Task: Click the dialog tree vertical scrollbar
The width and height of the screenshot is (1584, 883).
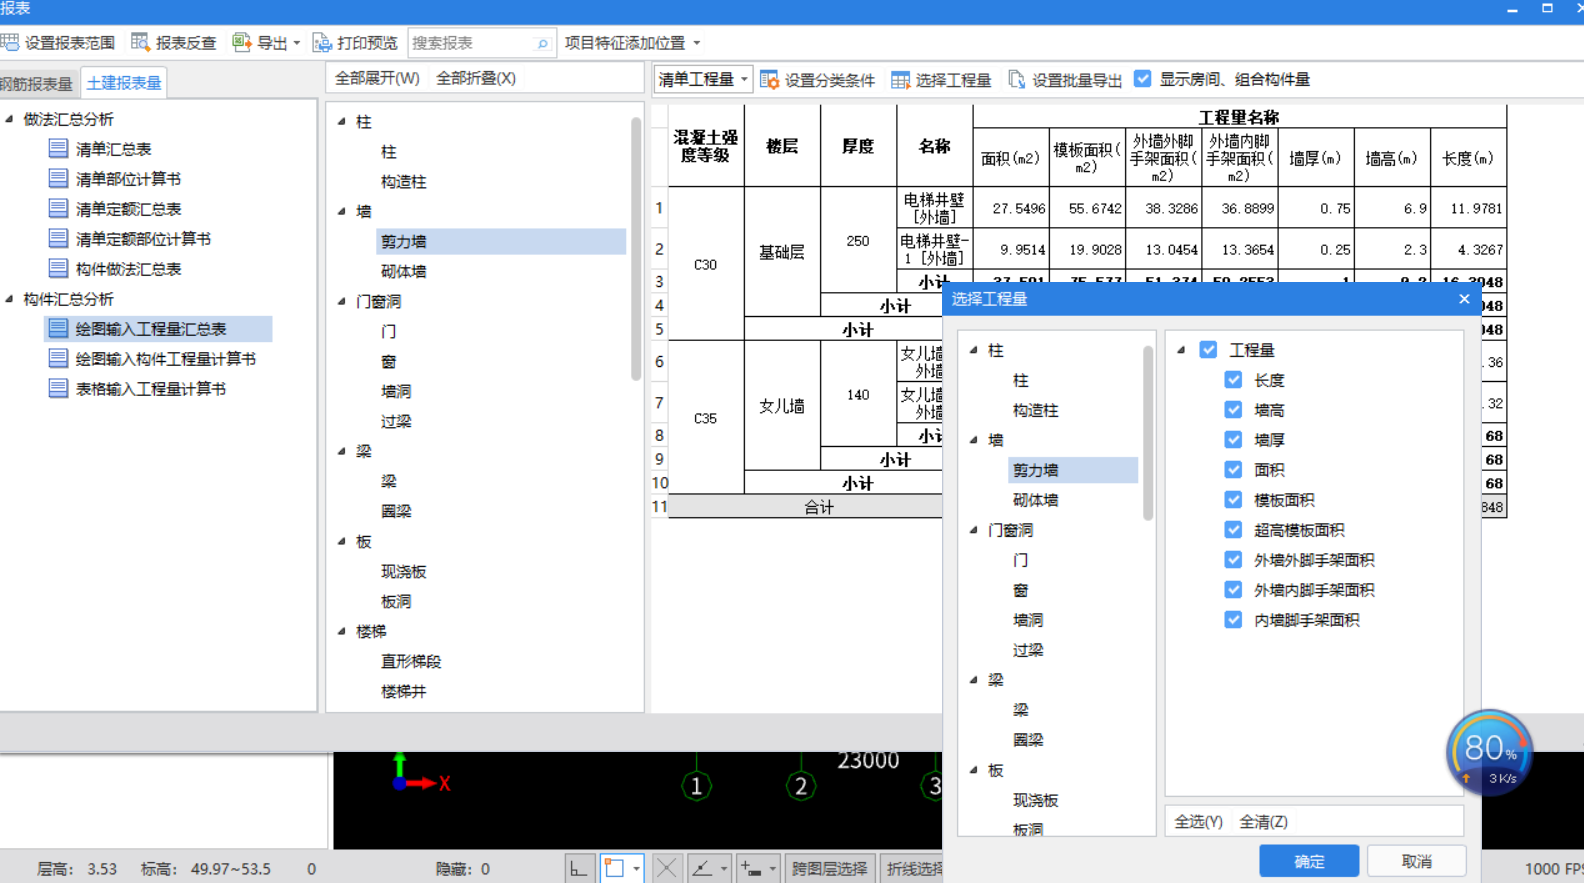Action: click(1148, 433)
